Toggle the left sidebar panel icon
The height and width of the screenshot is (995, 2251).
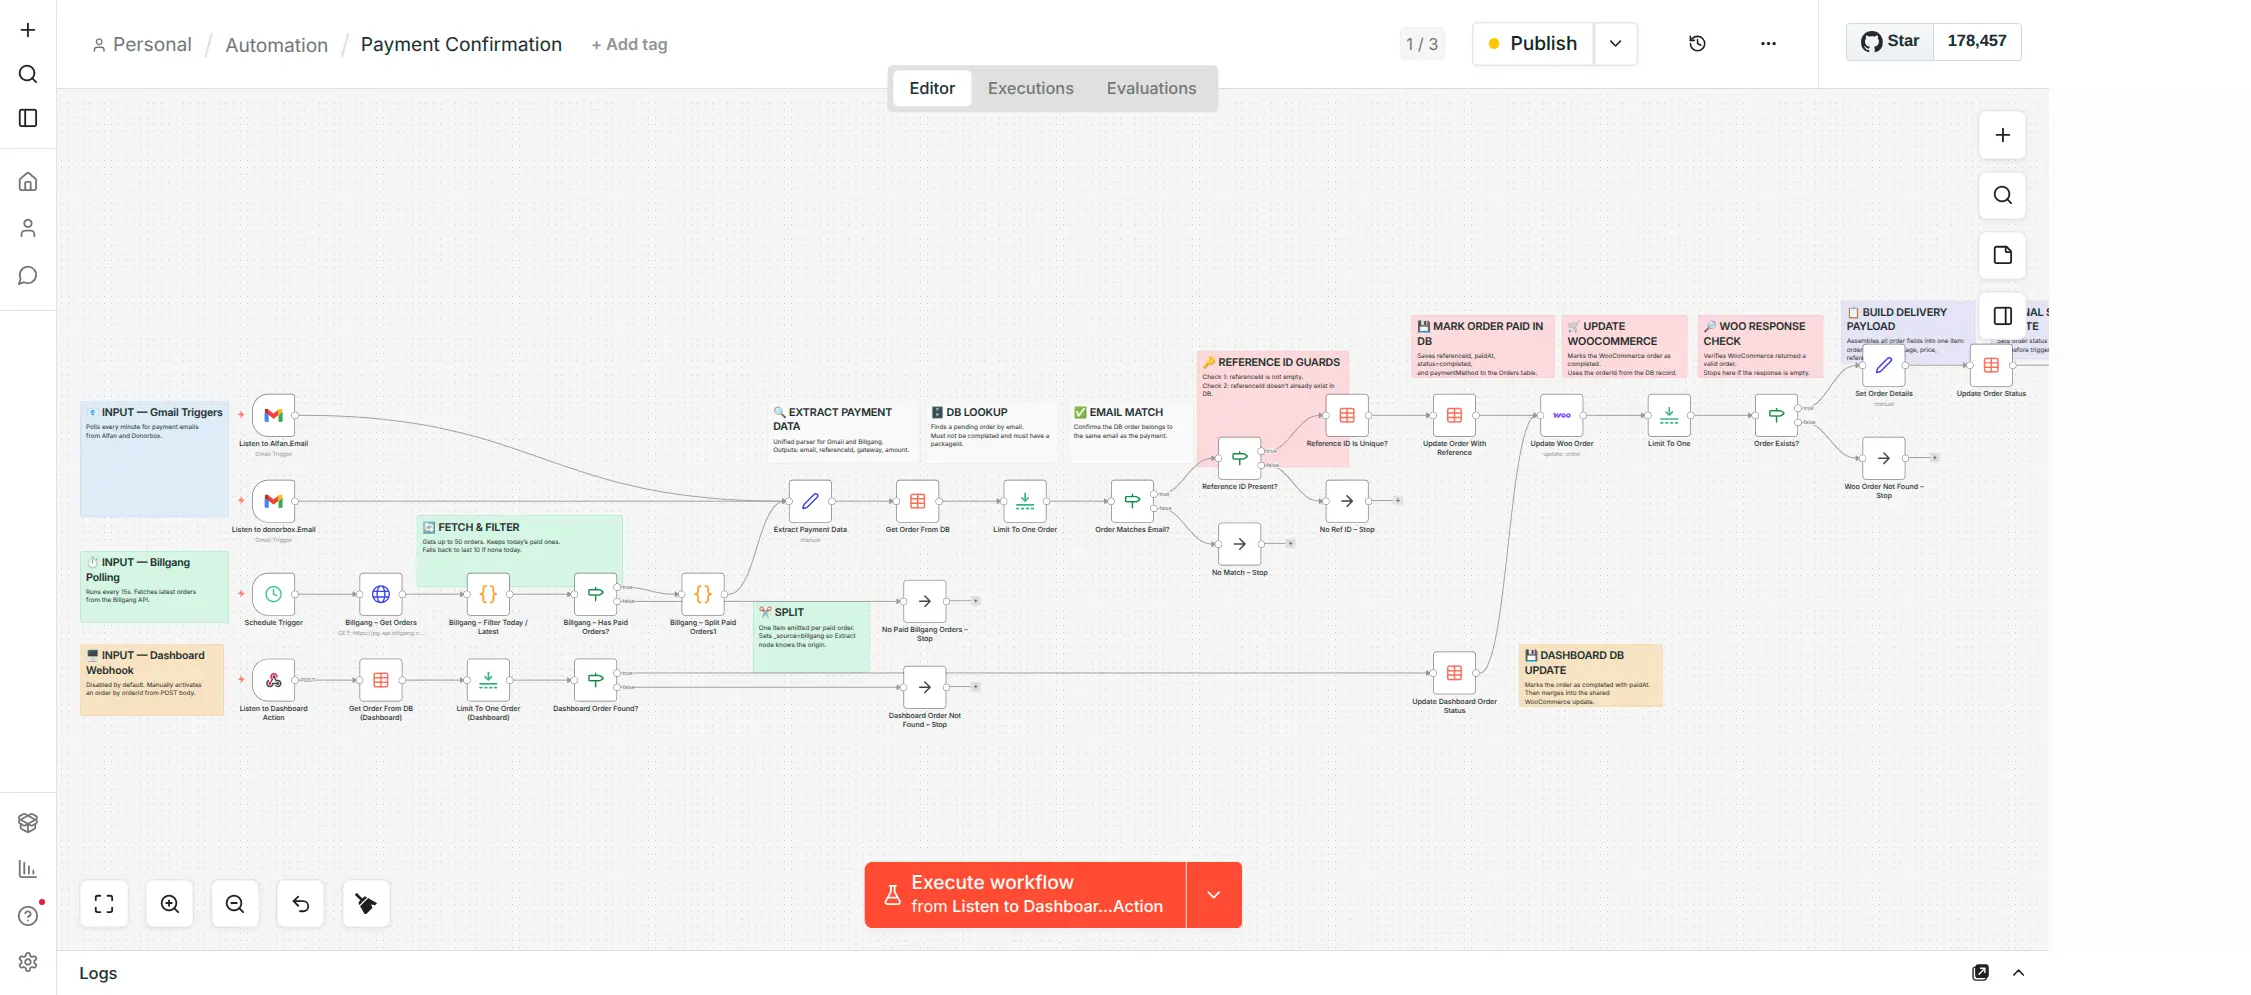coord(28,118)
